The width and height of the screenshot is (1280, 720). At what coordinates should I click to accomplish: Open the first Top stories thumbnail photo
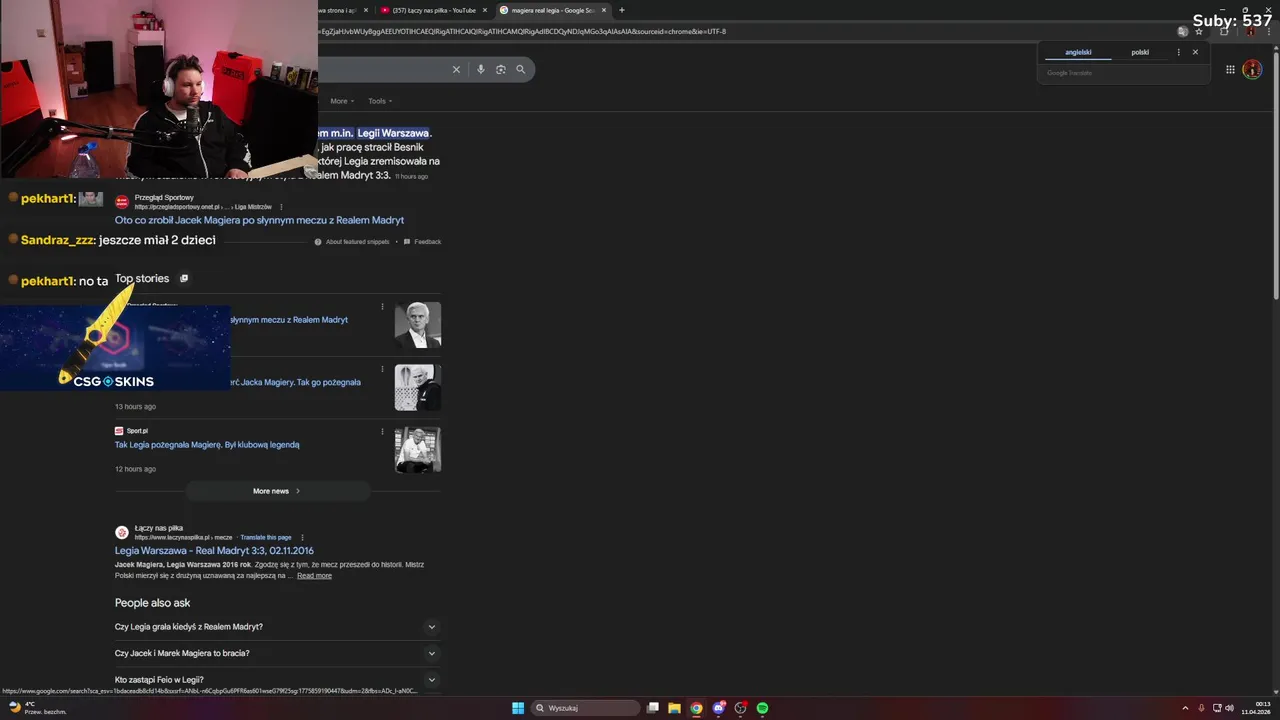click(x=418, y=325)
